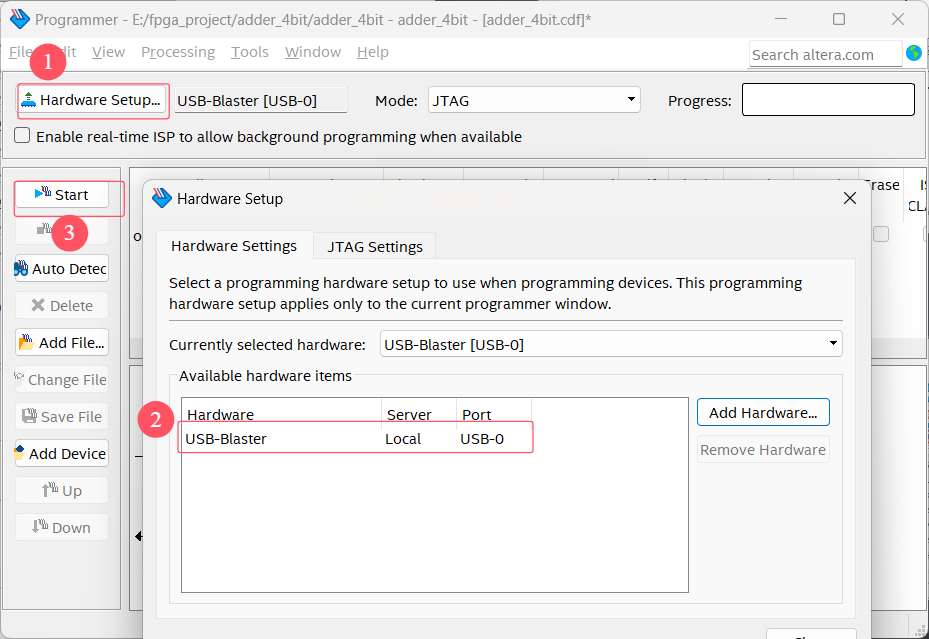Maximize the Programmer window
The image size is (929, 639).
click(839, 19)
